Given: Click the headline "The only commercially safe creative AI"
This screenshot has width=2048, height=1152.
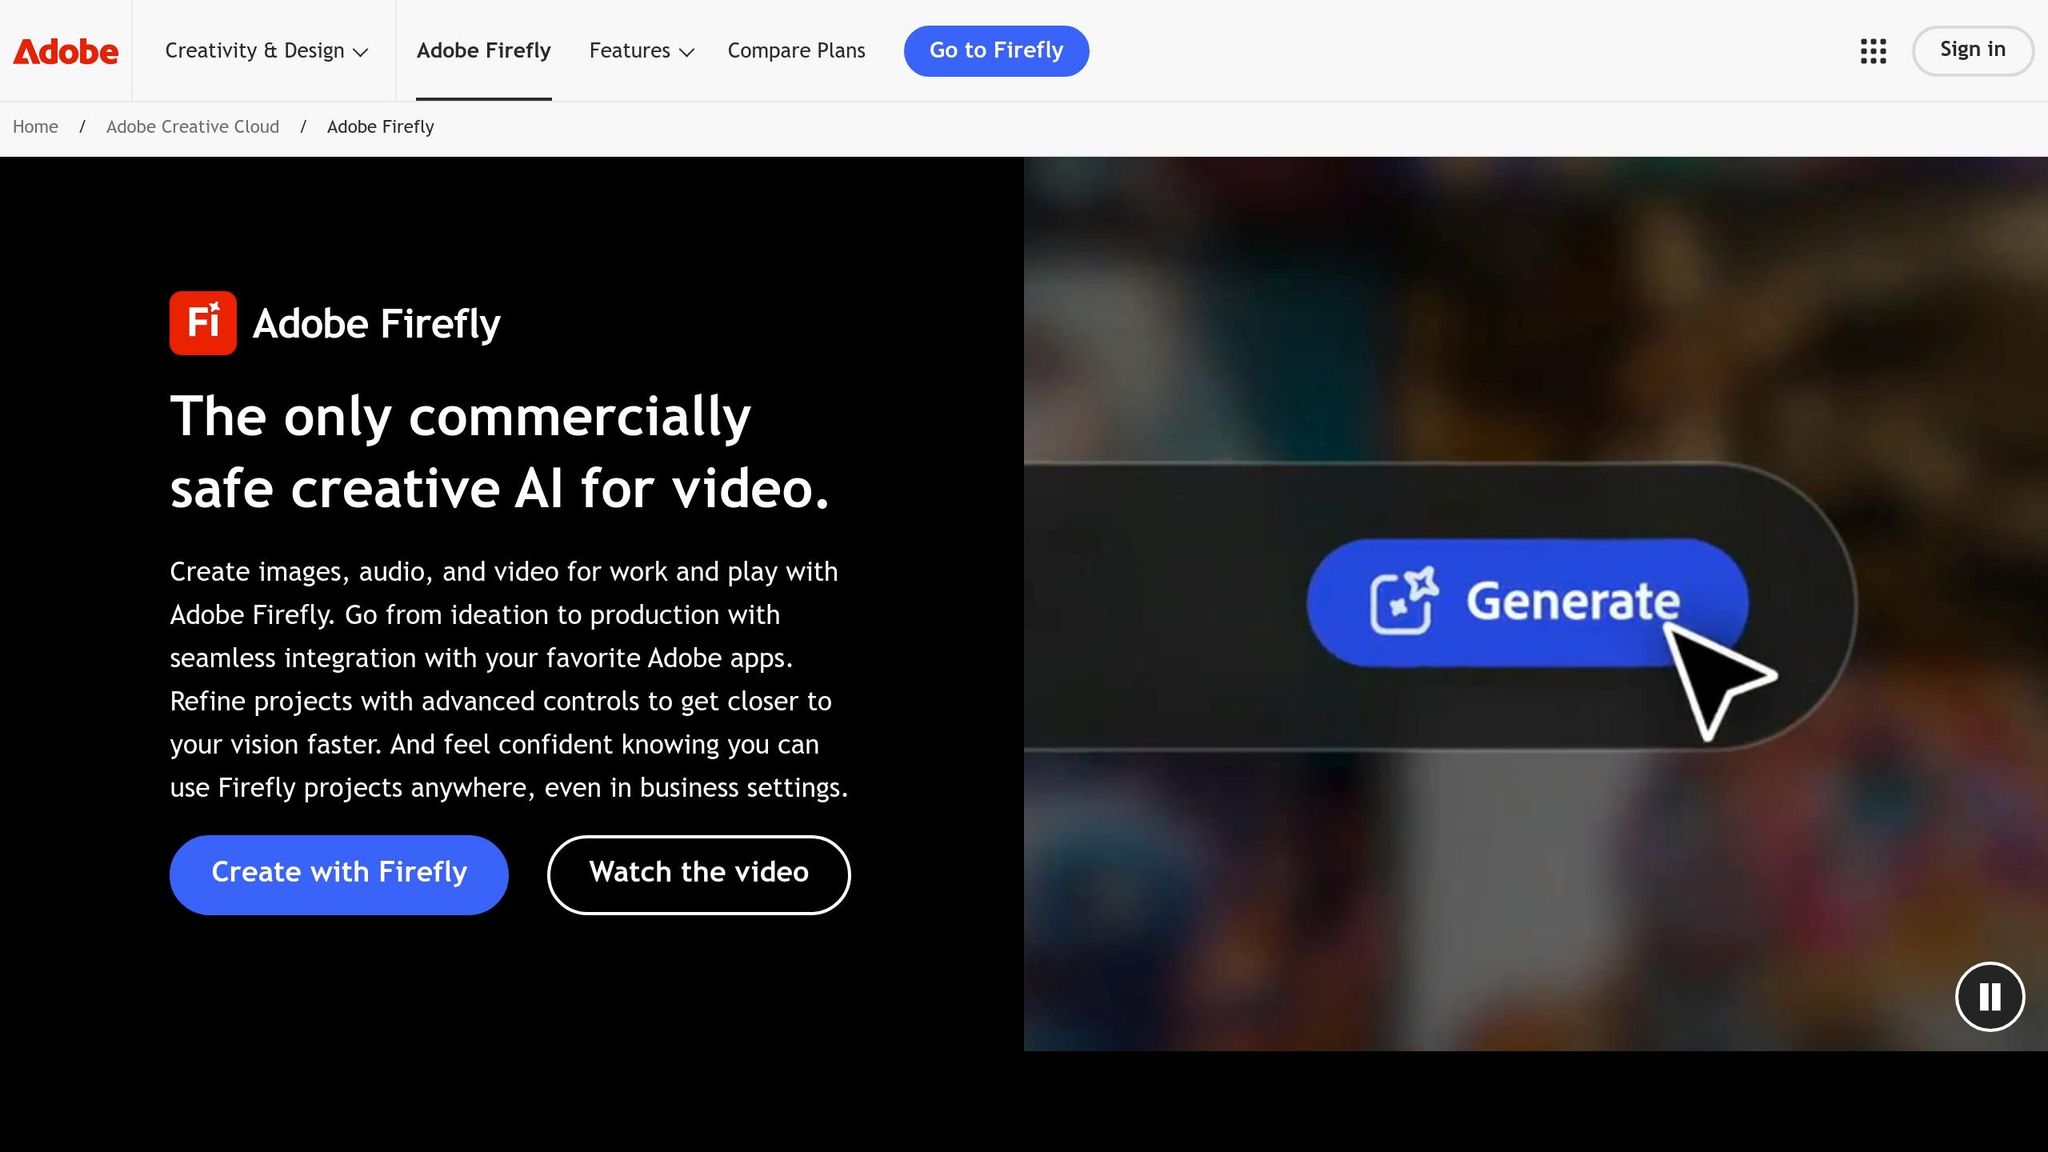Looking at the screenshot, I should tap(500, 452).
